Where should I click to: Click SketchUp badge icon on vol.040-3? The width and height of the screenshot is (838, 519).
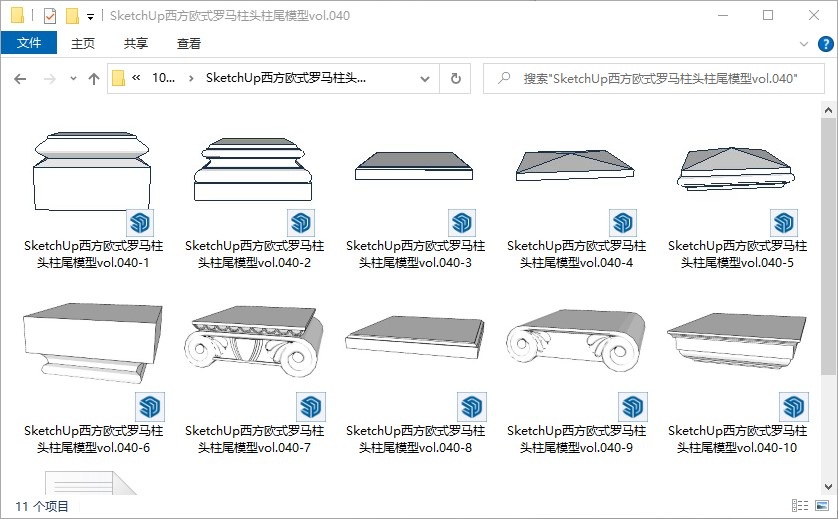pyautogui.click(x=462, y=222)
